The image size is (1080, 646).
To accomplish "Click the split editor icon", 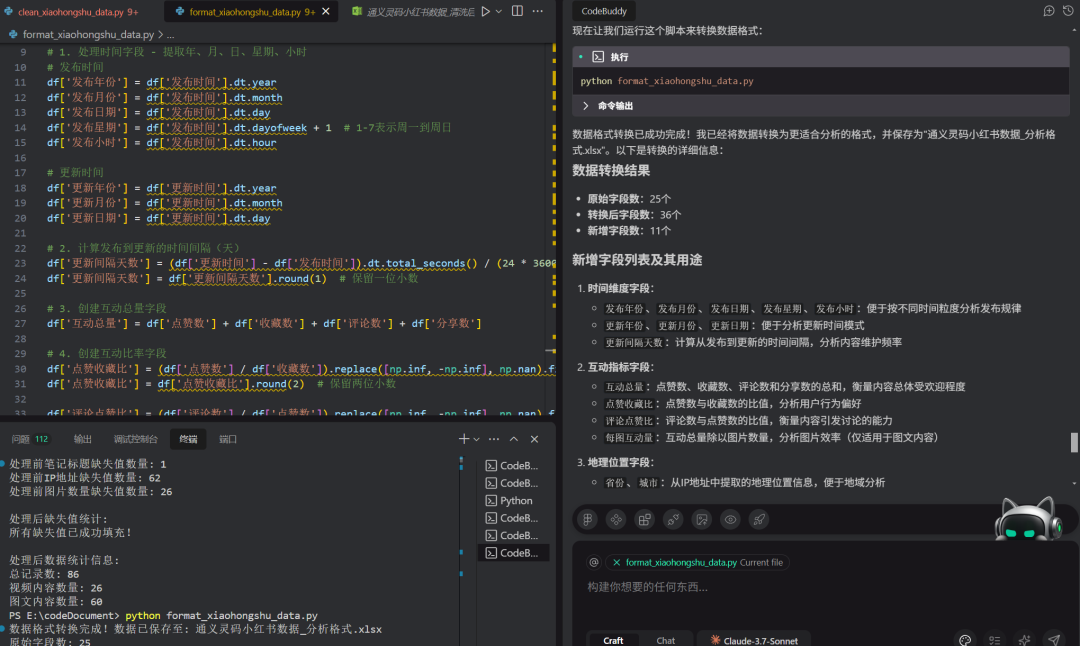I will pyautogui.click(x=517, y=12).
